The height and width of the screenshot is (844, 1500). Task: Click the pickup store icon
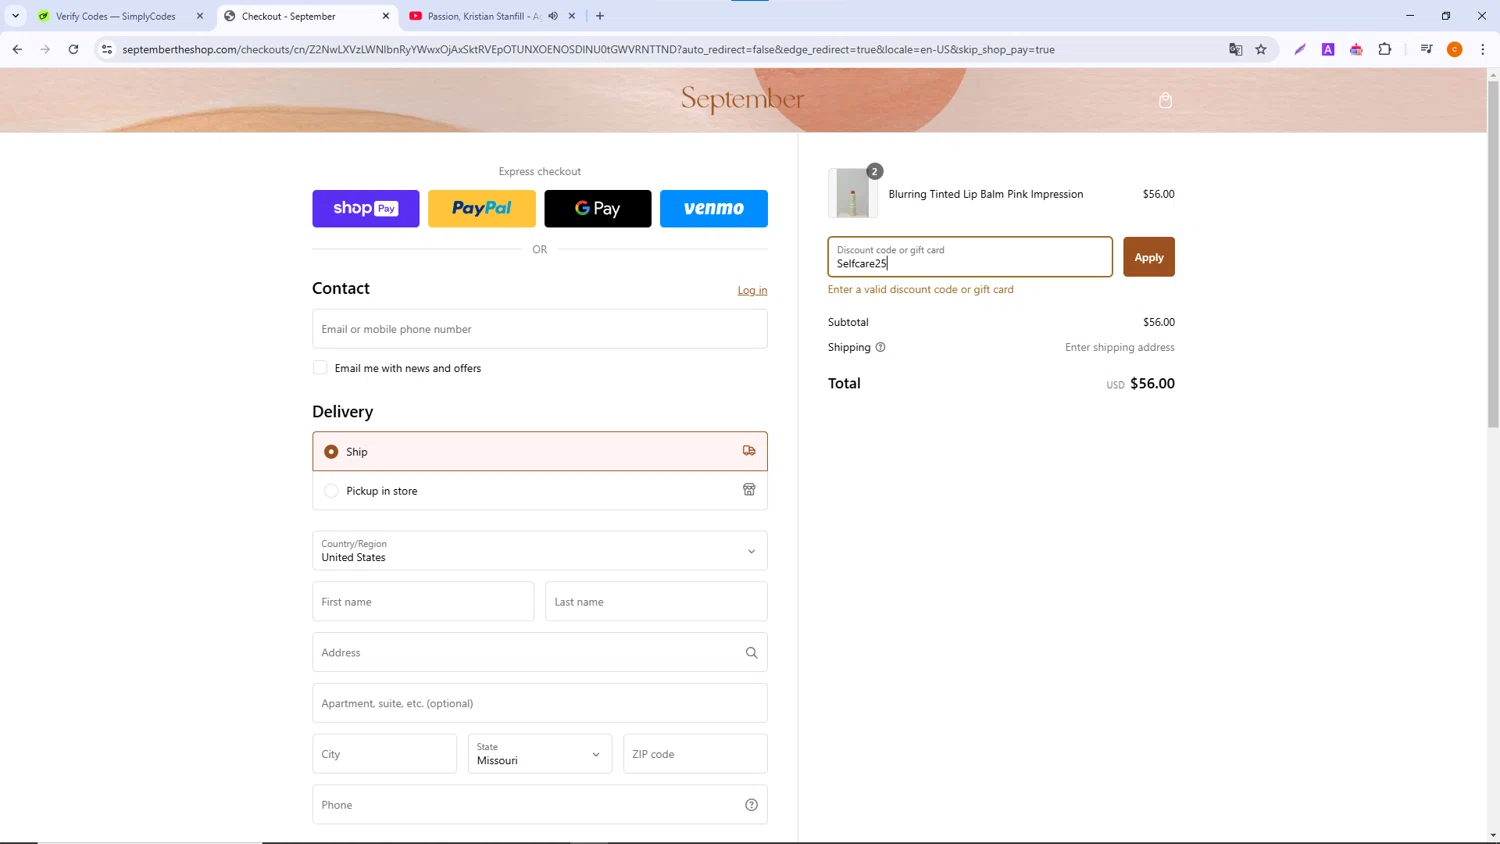[x=749, y=490]
